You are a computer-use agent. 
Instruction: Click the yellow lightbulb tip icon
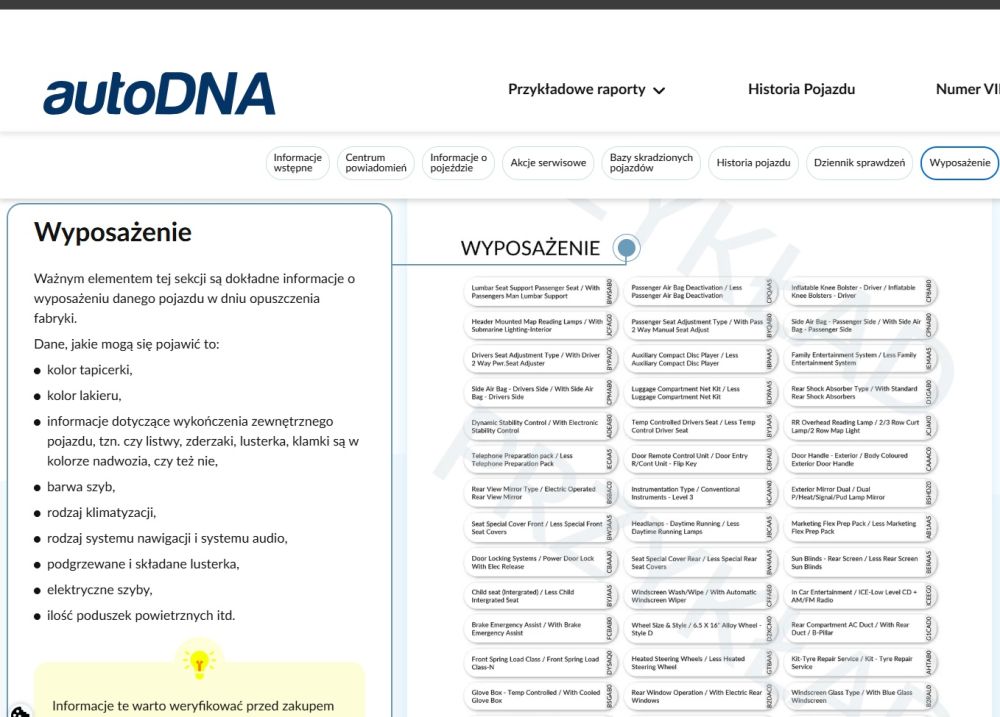pyautogui.click(x=198, y=662)
